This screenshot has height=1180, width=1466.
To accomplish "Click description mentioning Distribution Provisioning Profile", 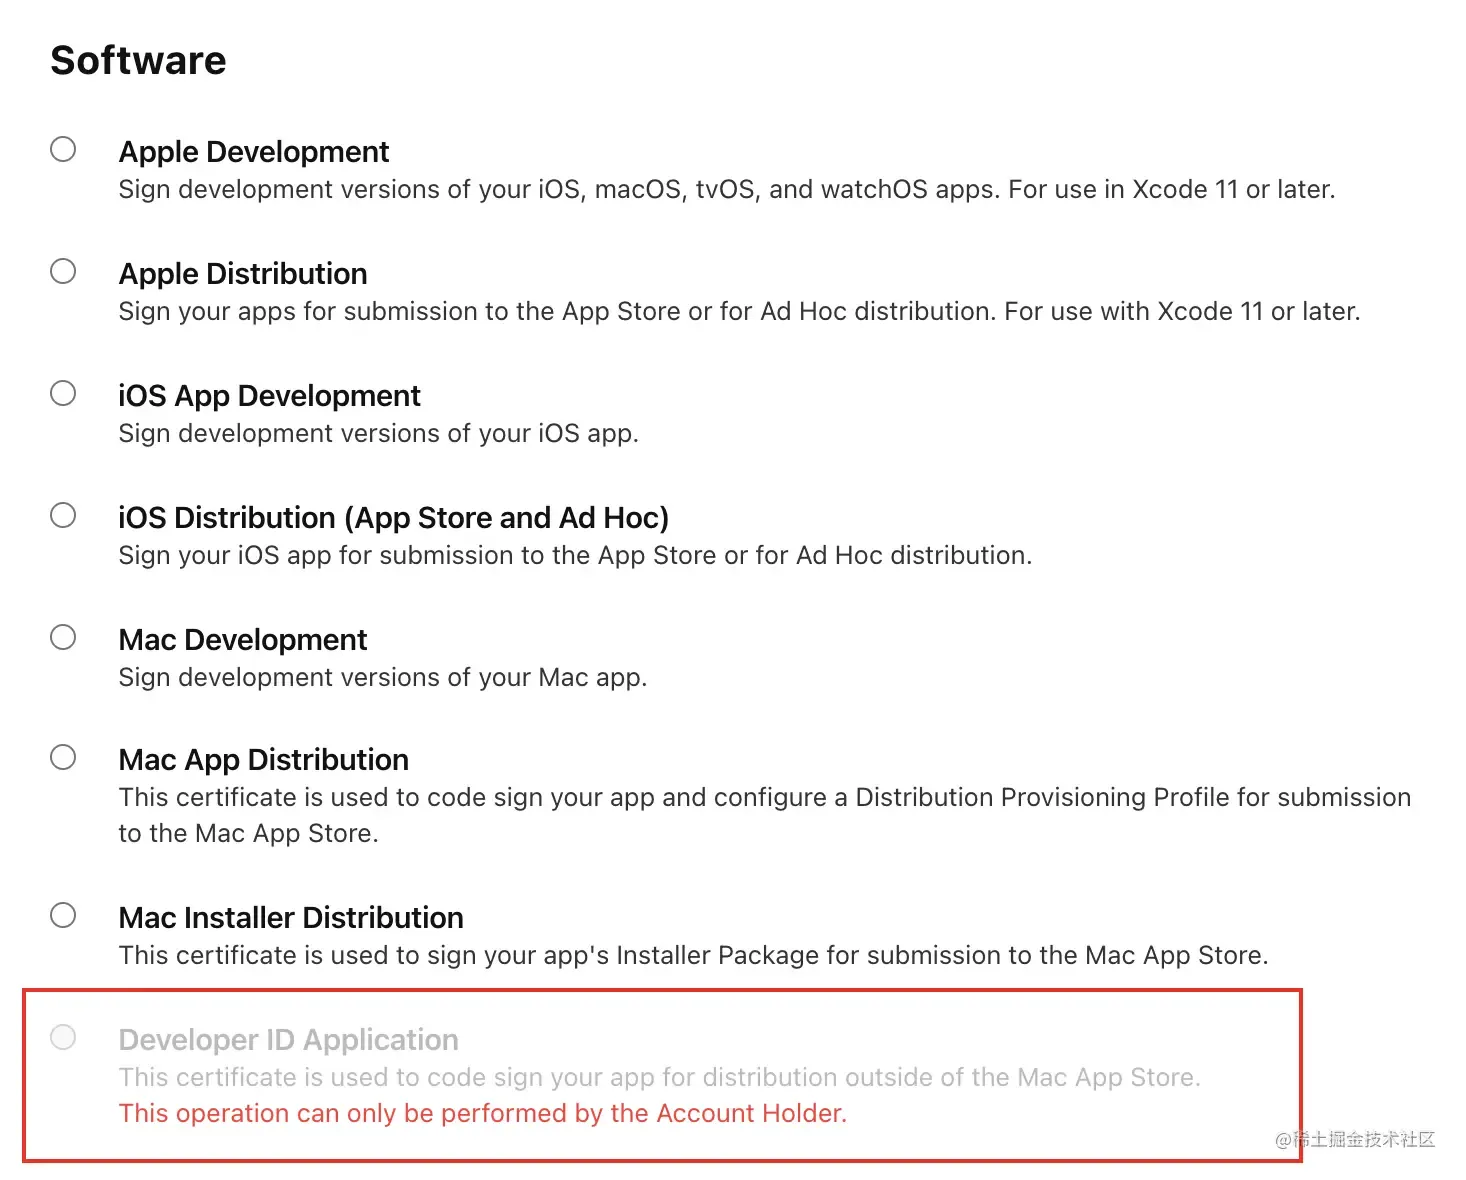I will pyautogui.click(x=765, y=815).
